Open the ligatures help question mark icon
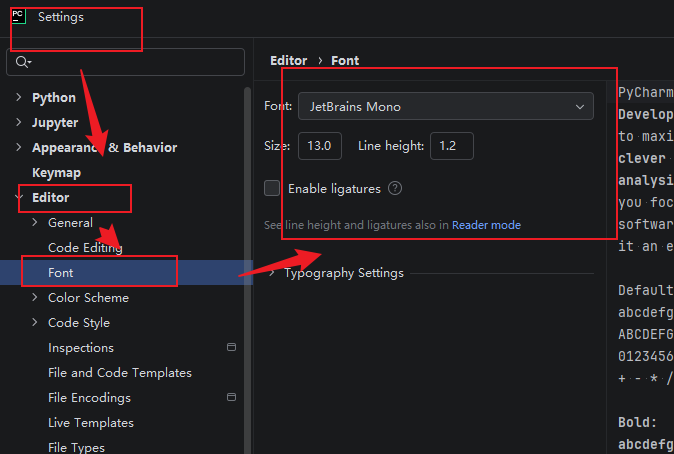This screenshot has height=454, width=674. coord(395,188)
